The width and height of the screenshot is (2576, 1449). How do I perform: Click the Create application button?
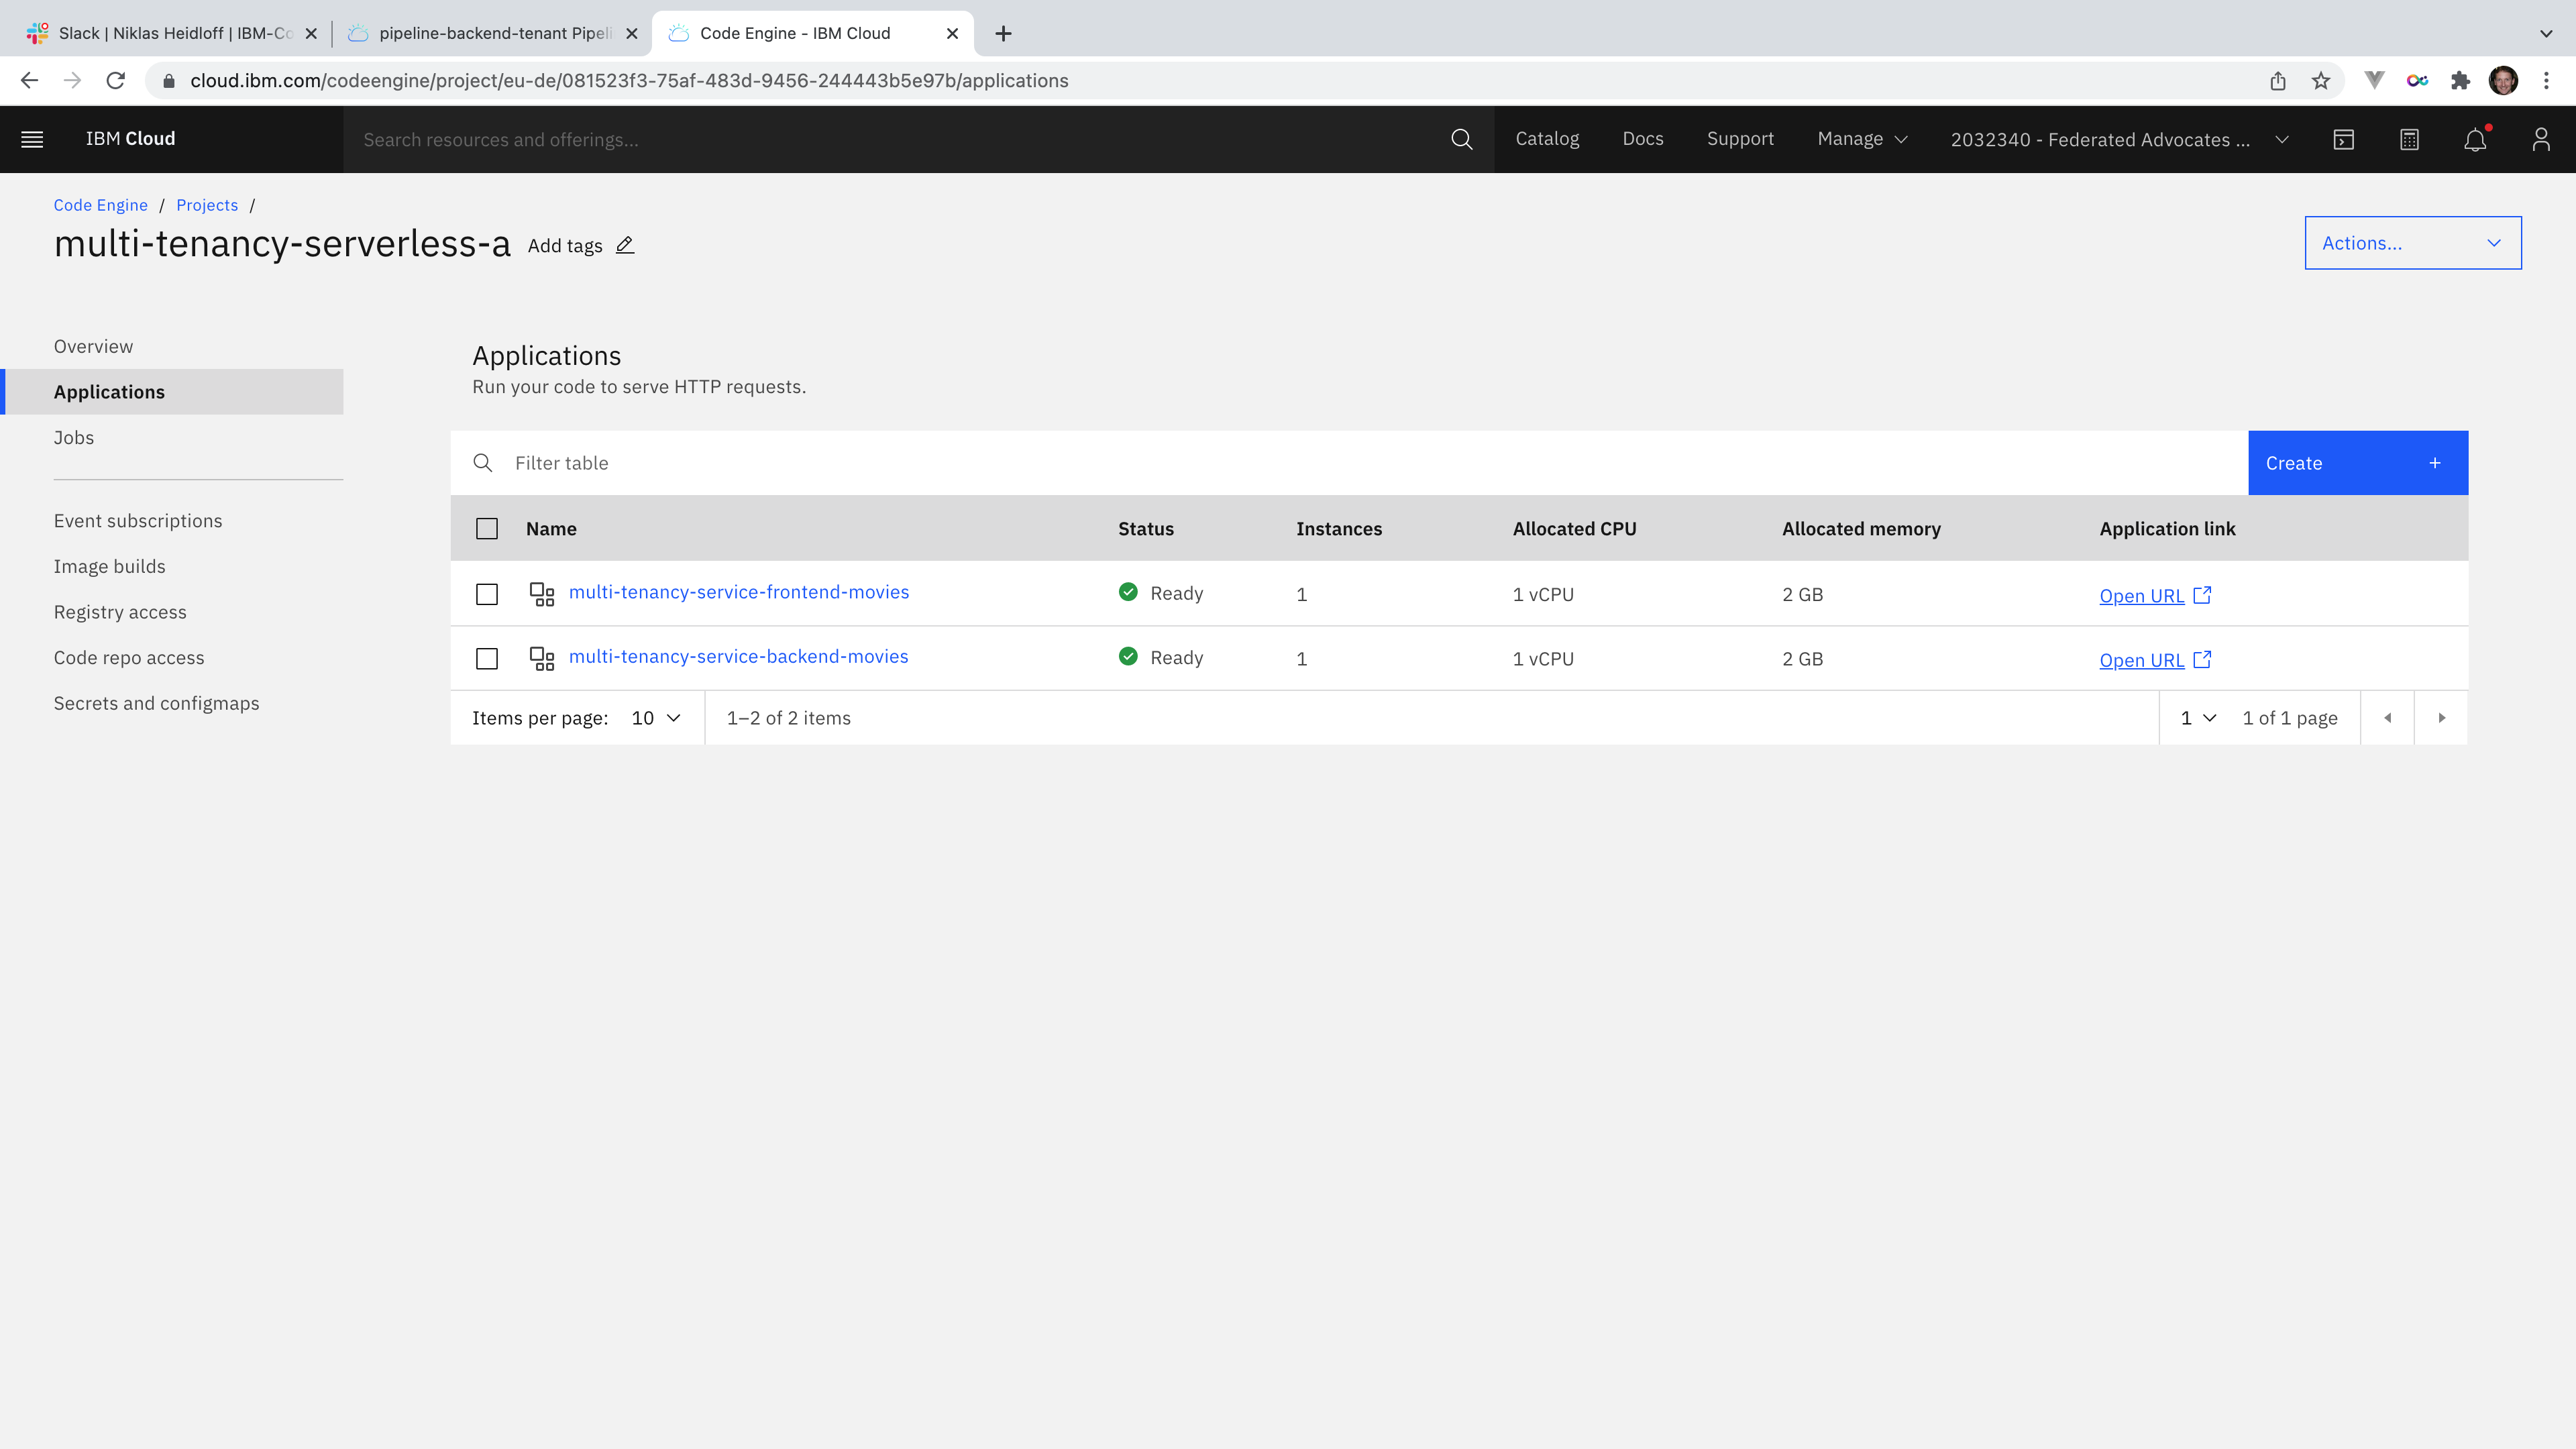pos(2357,463)
